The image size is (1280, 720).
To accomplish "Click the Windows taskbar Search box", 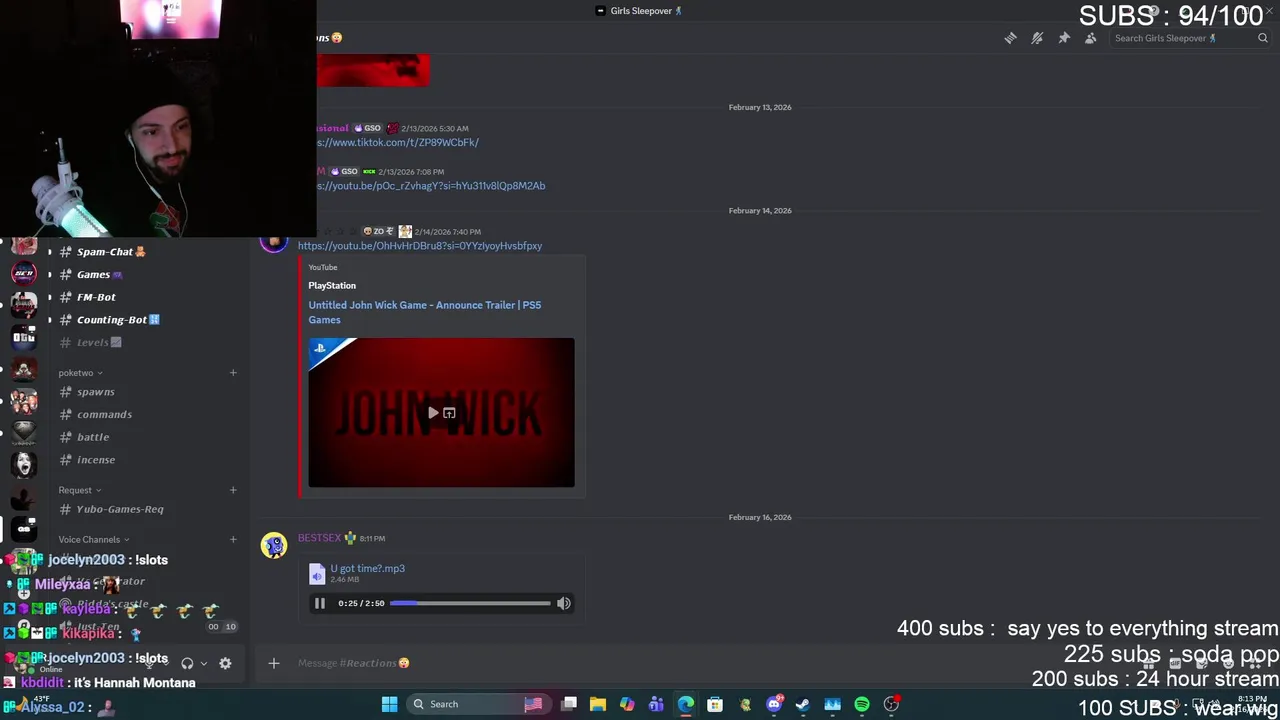I will [478, 704].
